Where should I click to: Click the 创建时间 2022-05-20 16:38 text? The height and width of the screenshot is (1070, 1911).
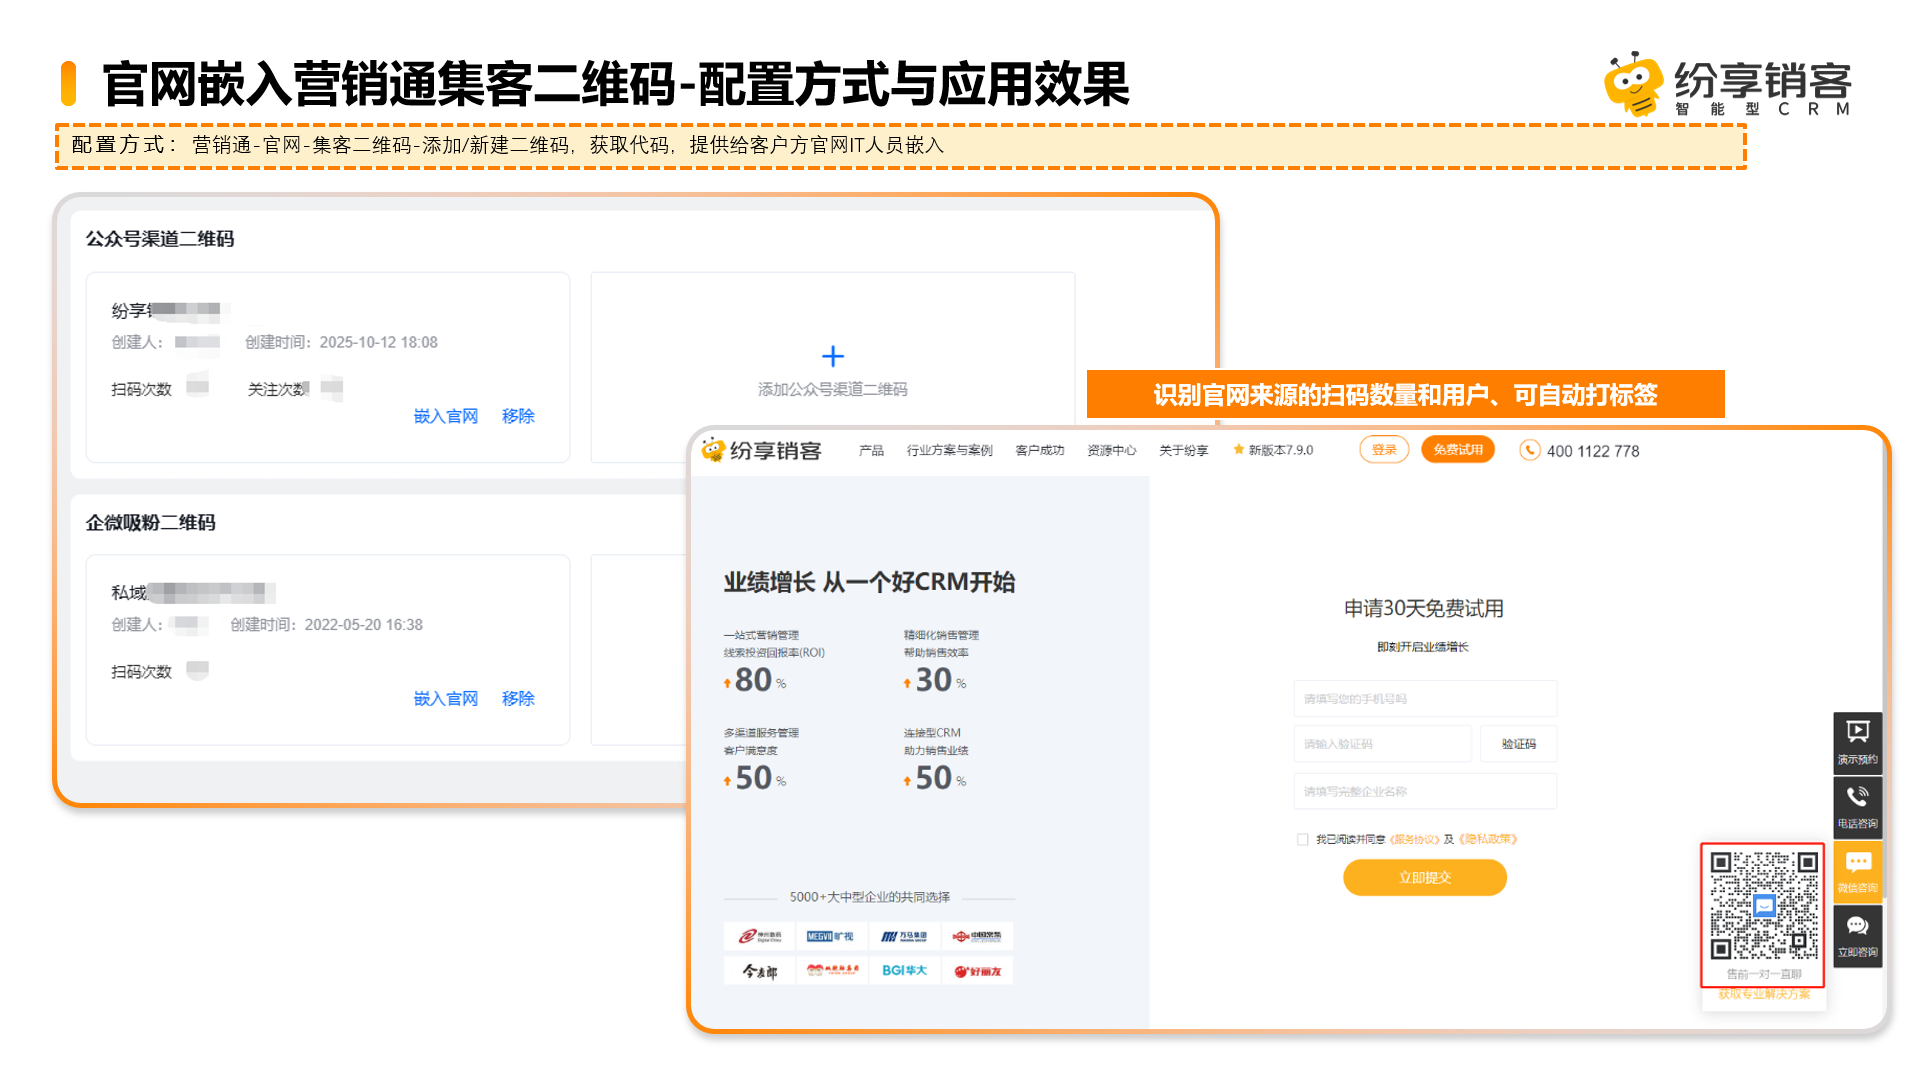(326, 624)
